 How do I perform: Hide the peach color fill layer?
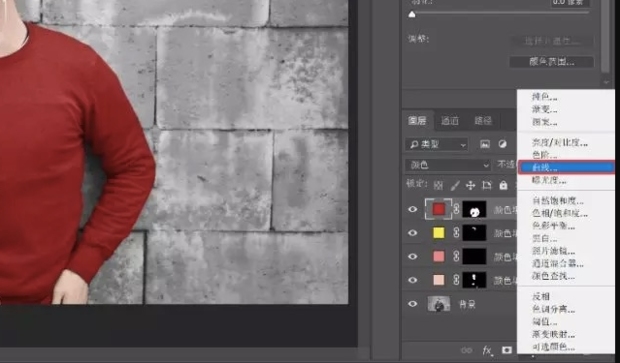point(412,280)
